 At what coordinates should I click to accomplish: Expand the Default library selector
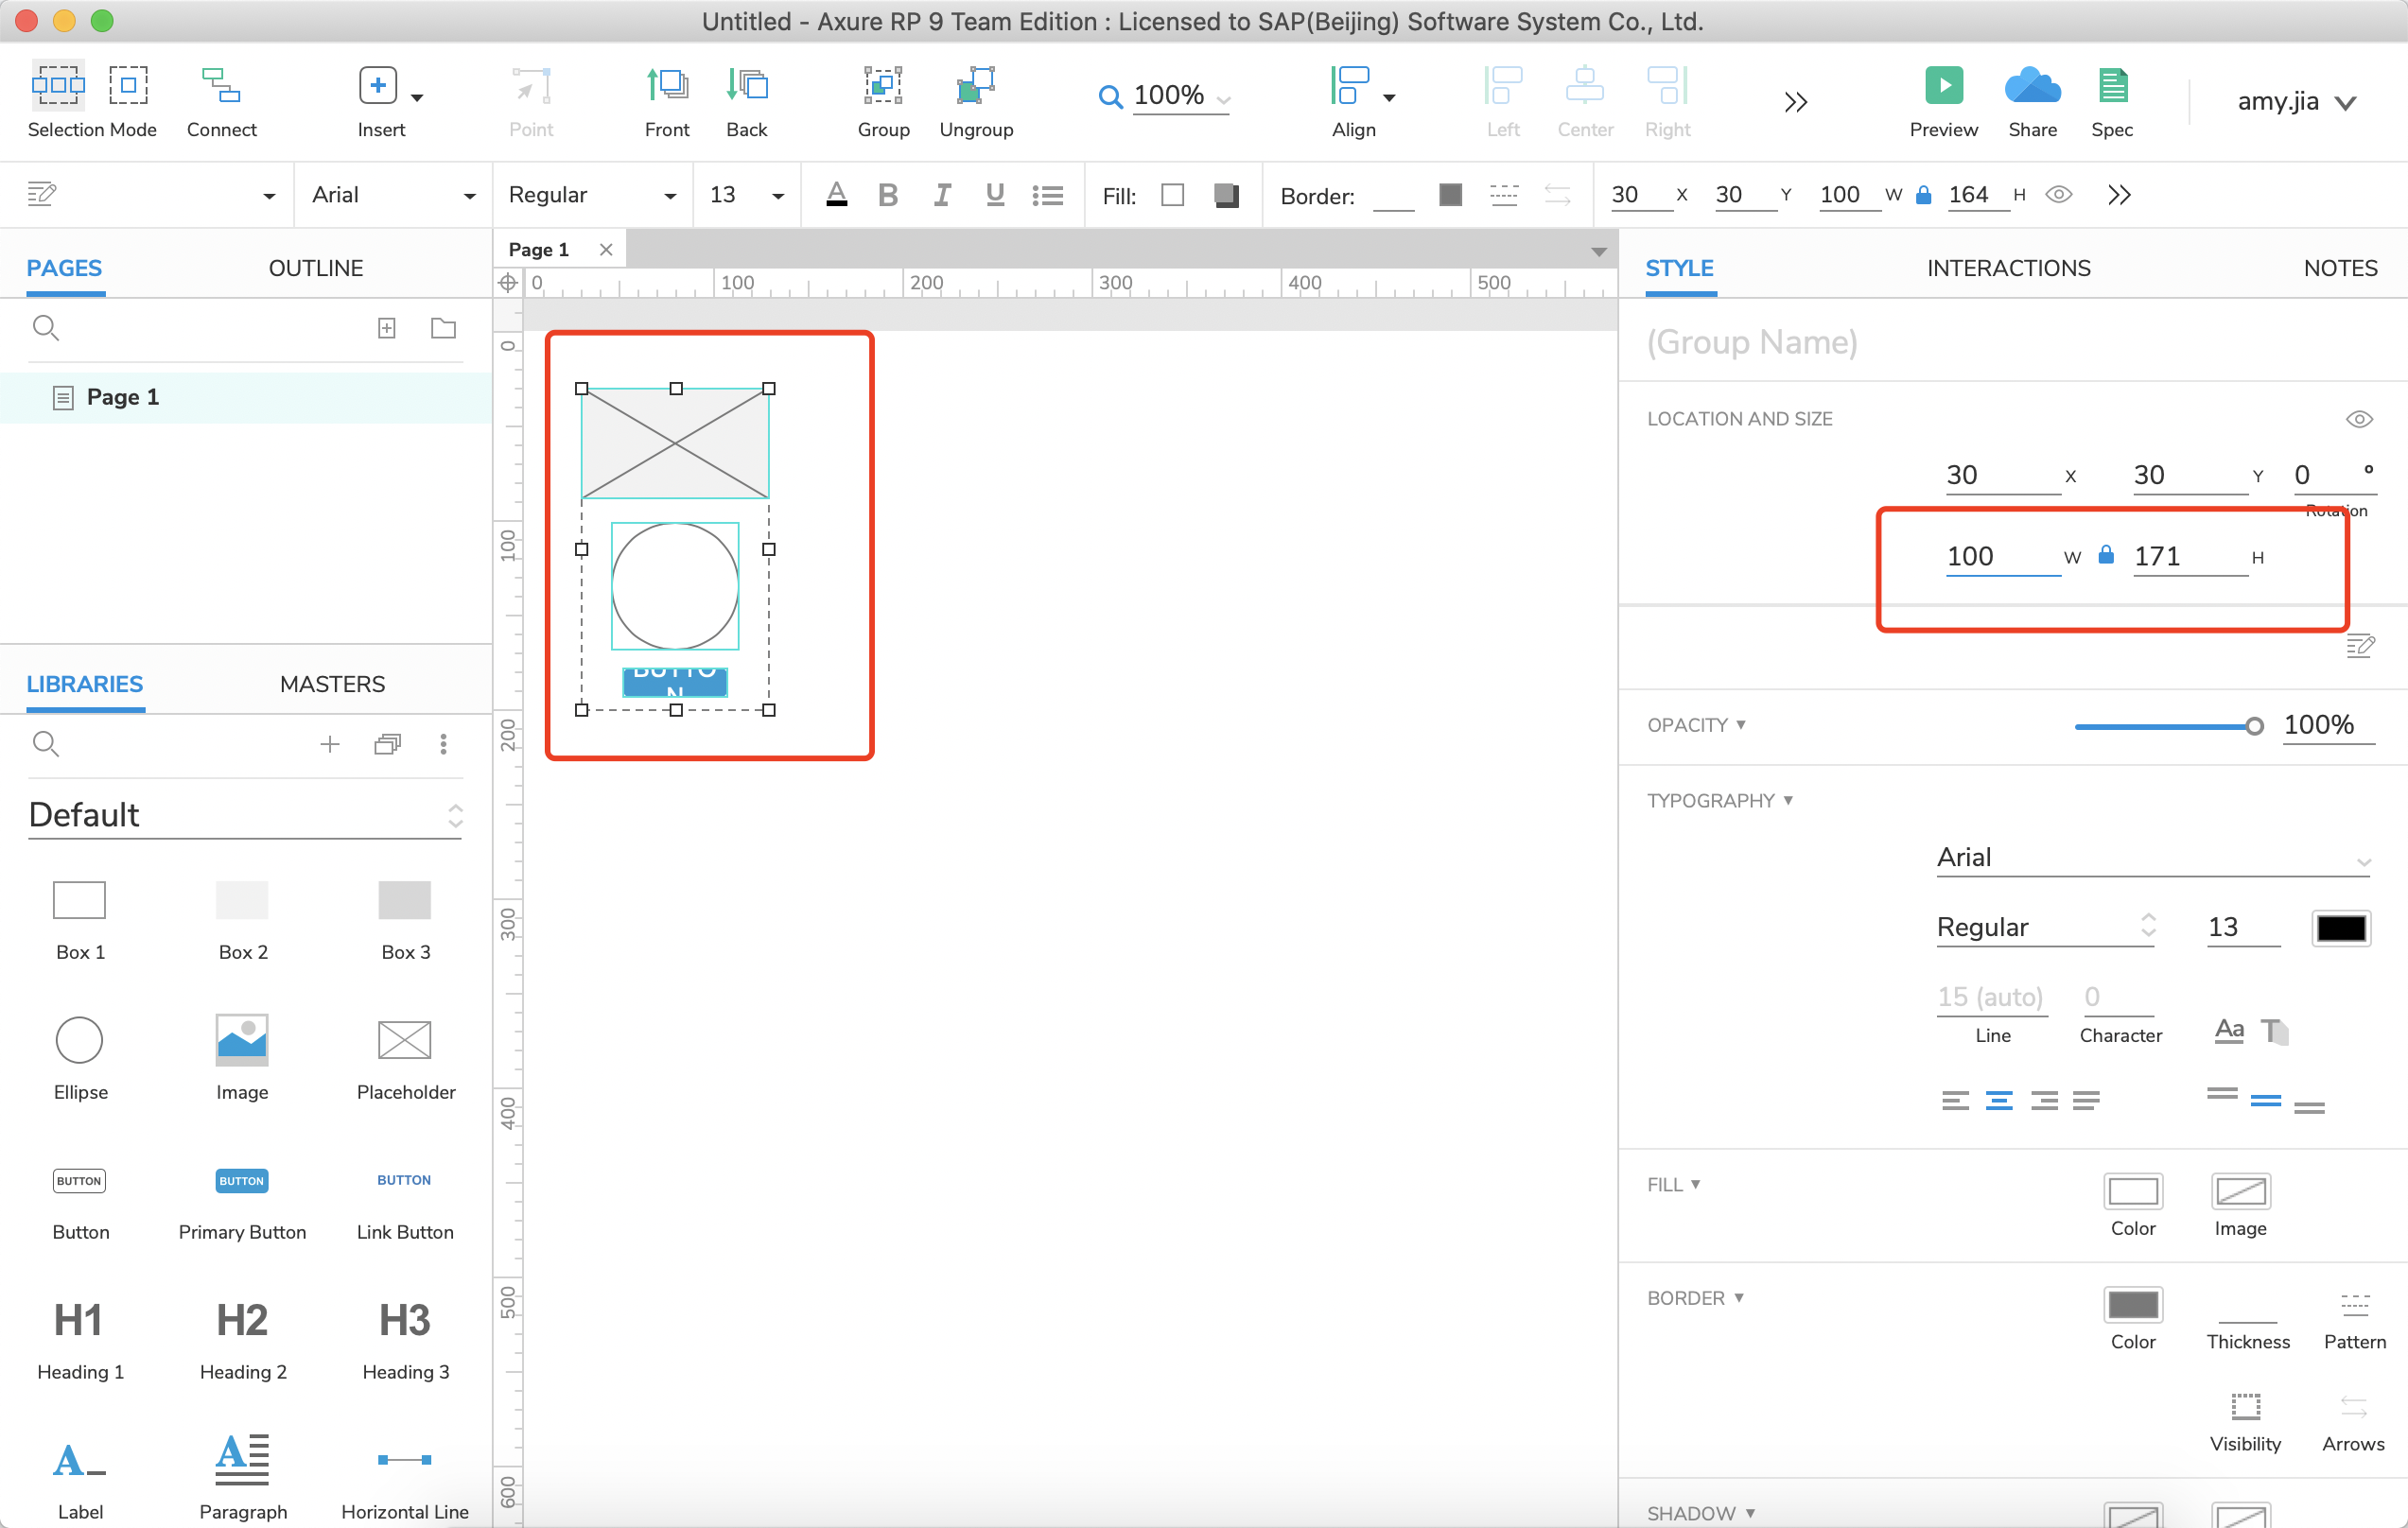(x=245, y=815)
